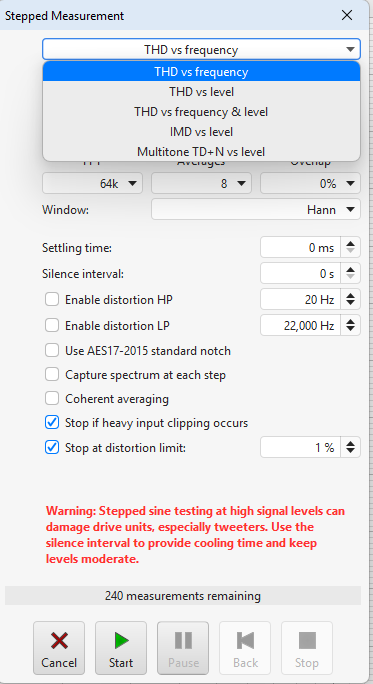Screen dimensions: 373x684
Task: Click the 20 Hz HP frequency field
Action: (x=300, y=299)
